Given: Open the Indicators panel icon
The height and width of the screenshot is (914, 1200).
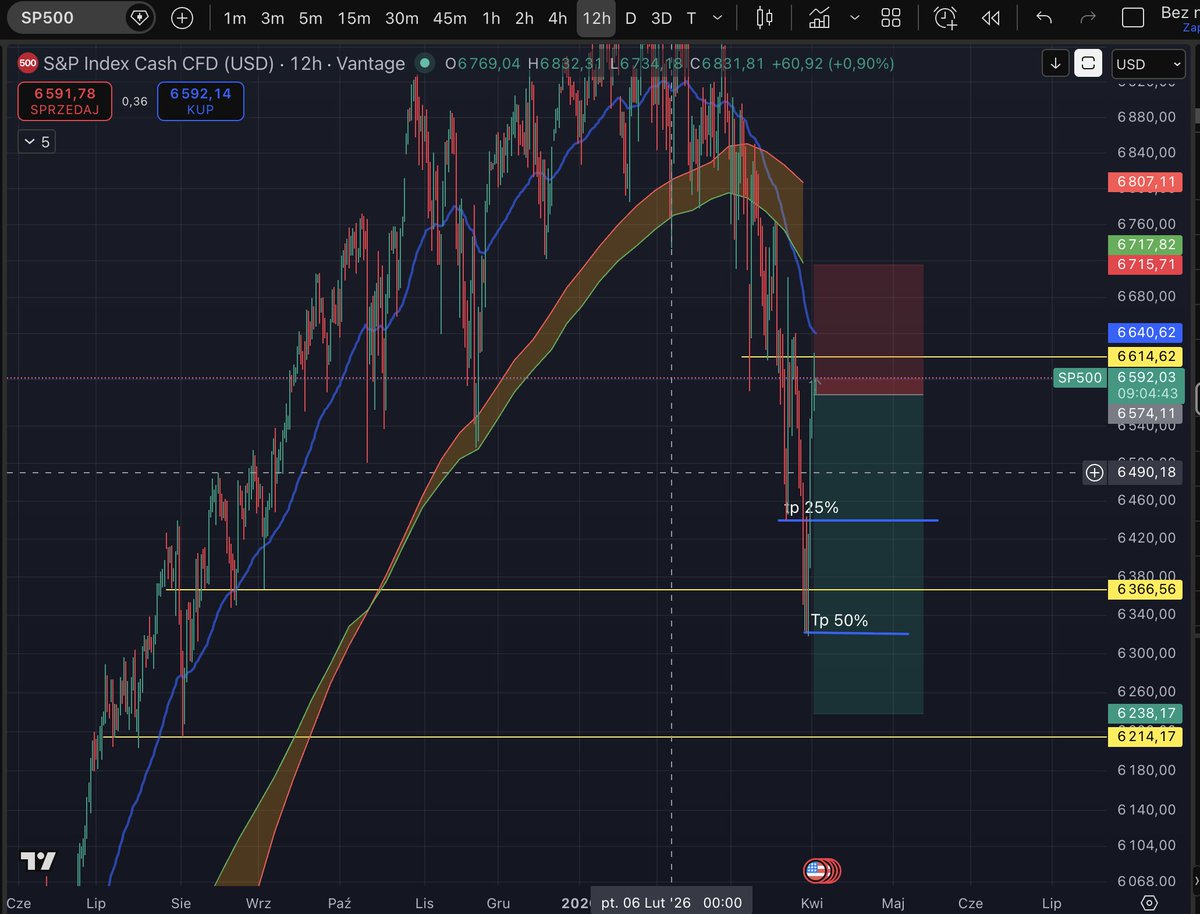Looking at the screenshot, I should pos(820,18).
